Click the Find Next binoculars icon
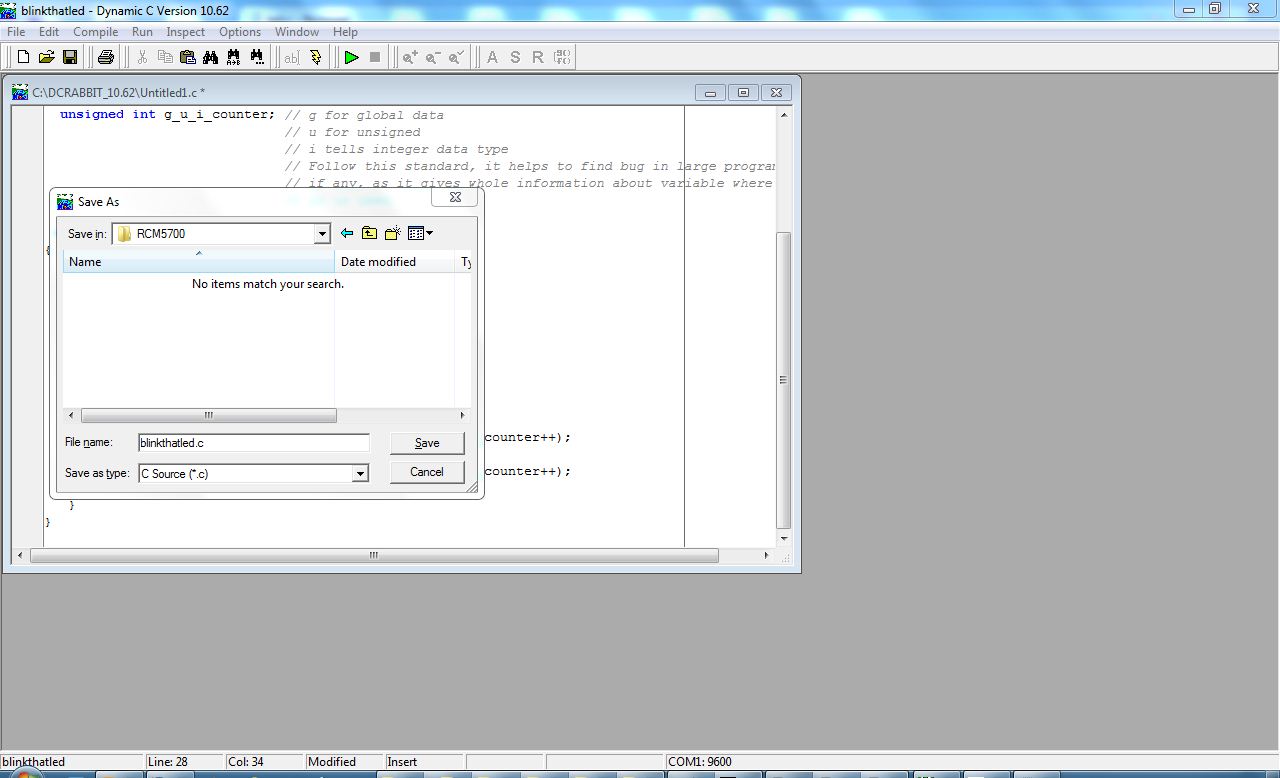 [257, 57]
